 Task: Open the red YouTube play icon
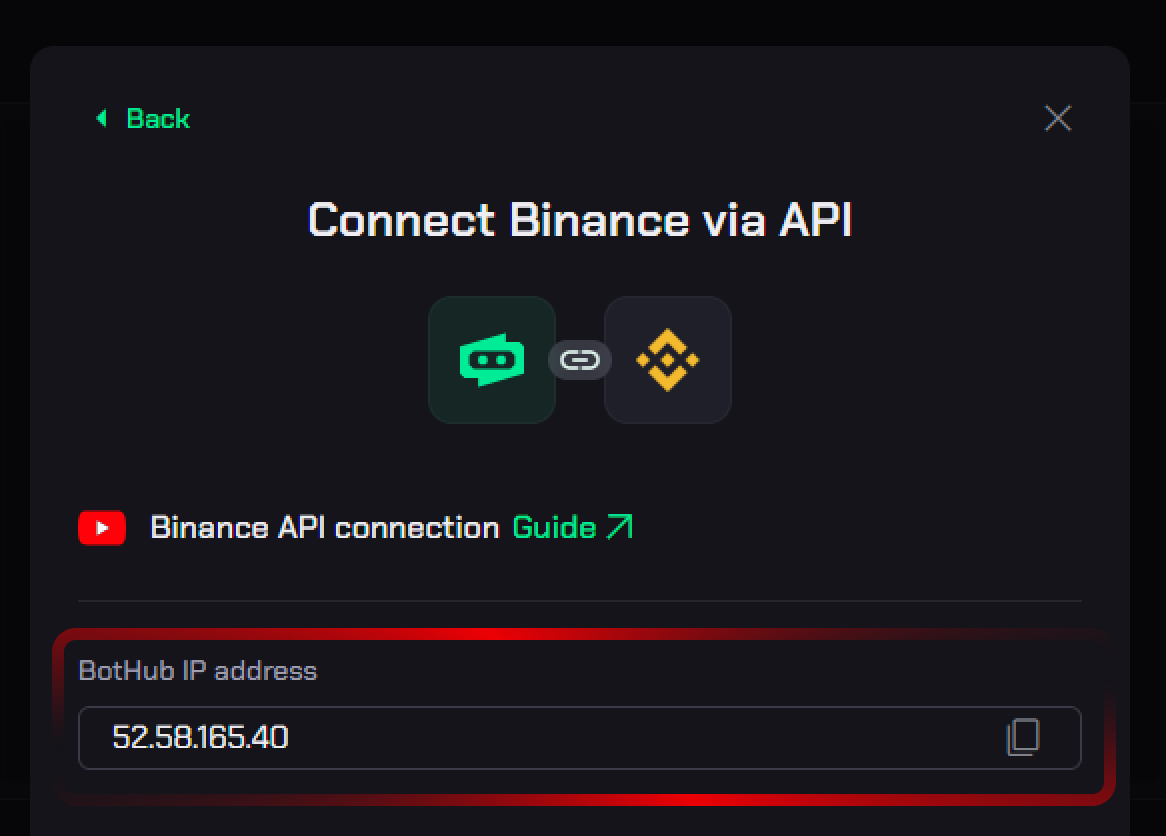tap(102, 528)
